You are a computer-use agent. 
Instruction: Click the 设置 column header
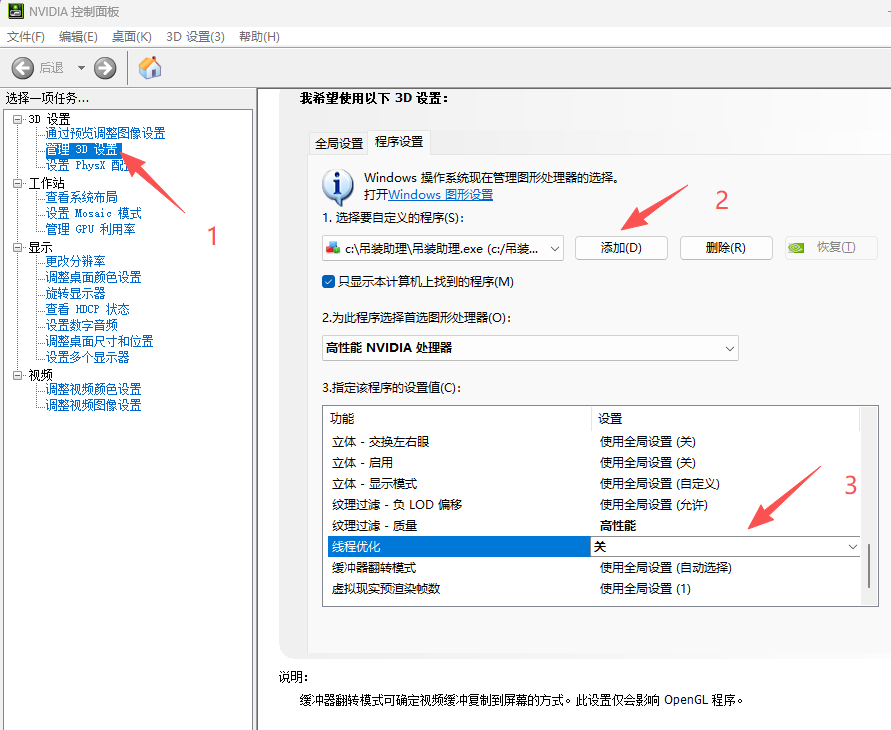[x=726, y=419]
